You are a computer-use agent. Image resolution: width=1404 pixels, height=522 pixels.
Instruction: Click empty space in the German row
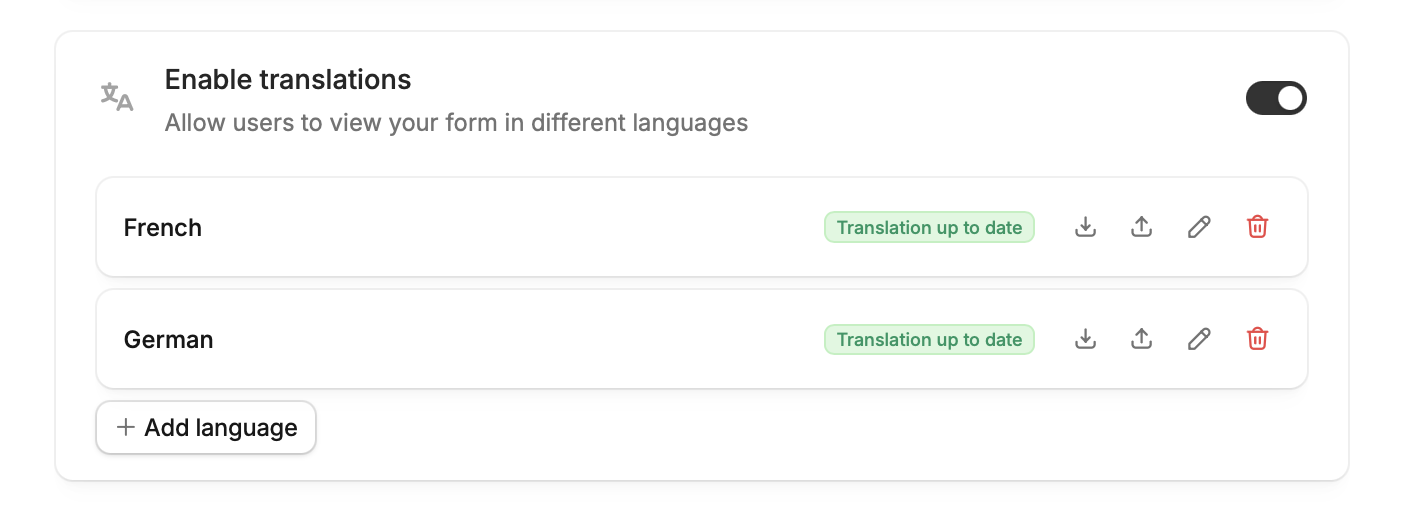[x=510, y=339]
